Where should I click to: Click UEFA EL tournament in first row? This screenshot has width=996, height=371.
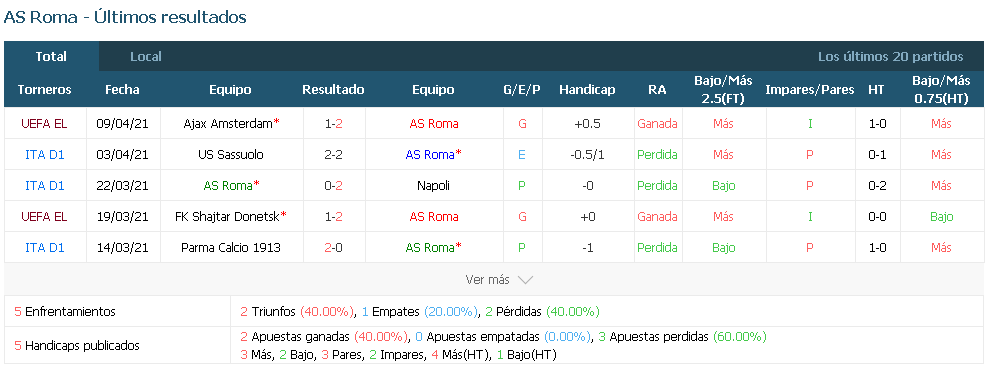tap(44, 123)
